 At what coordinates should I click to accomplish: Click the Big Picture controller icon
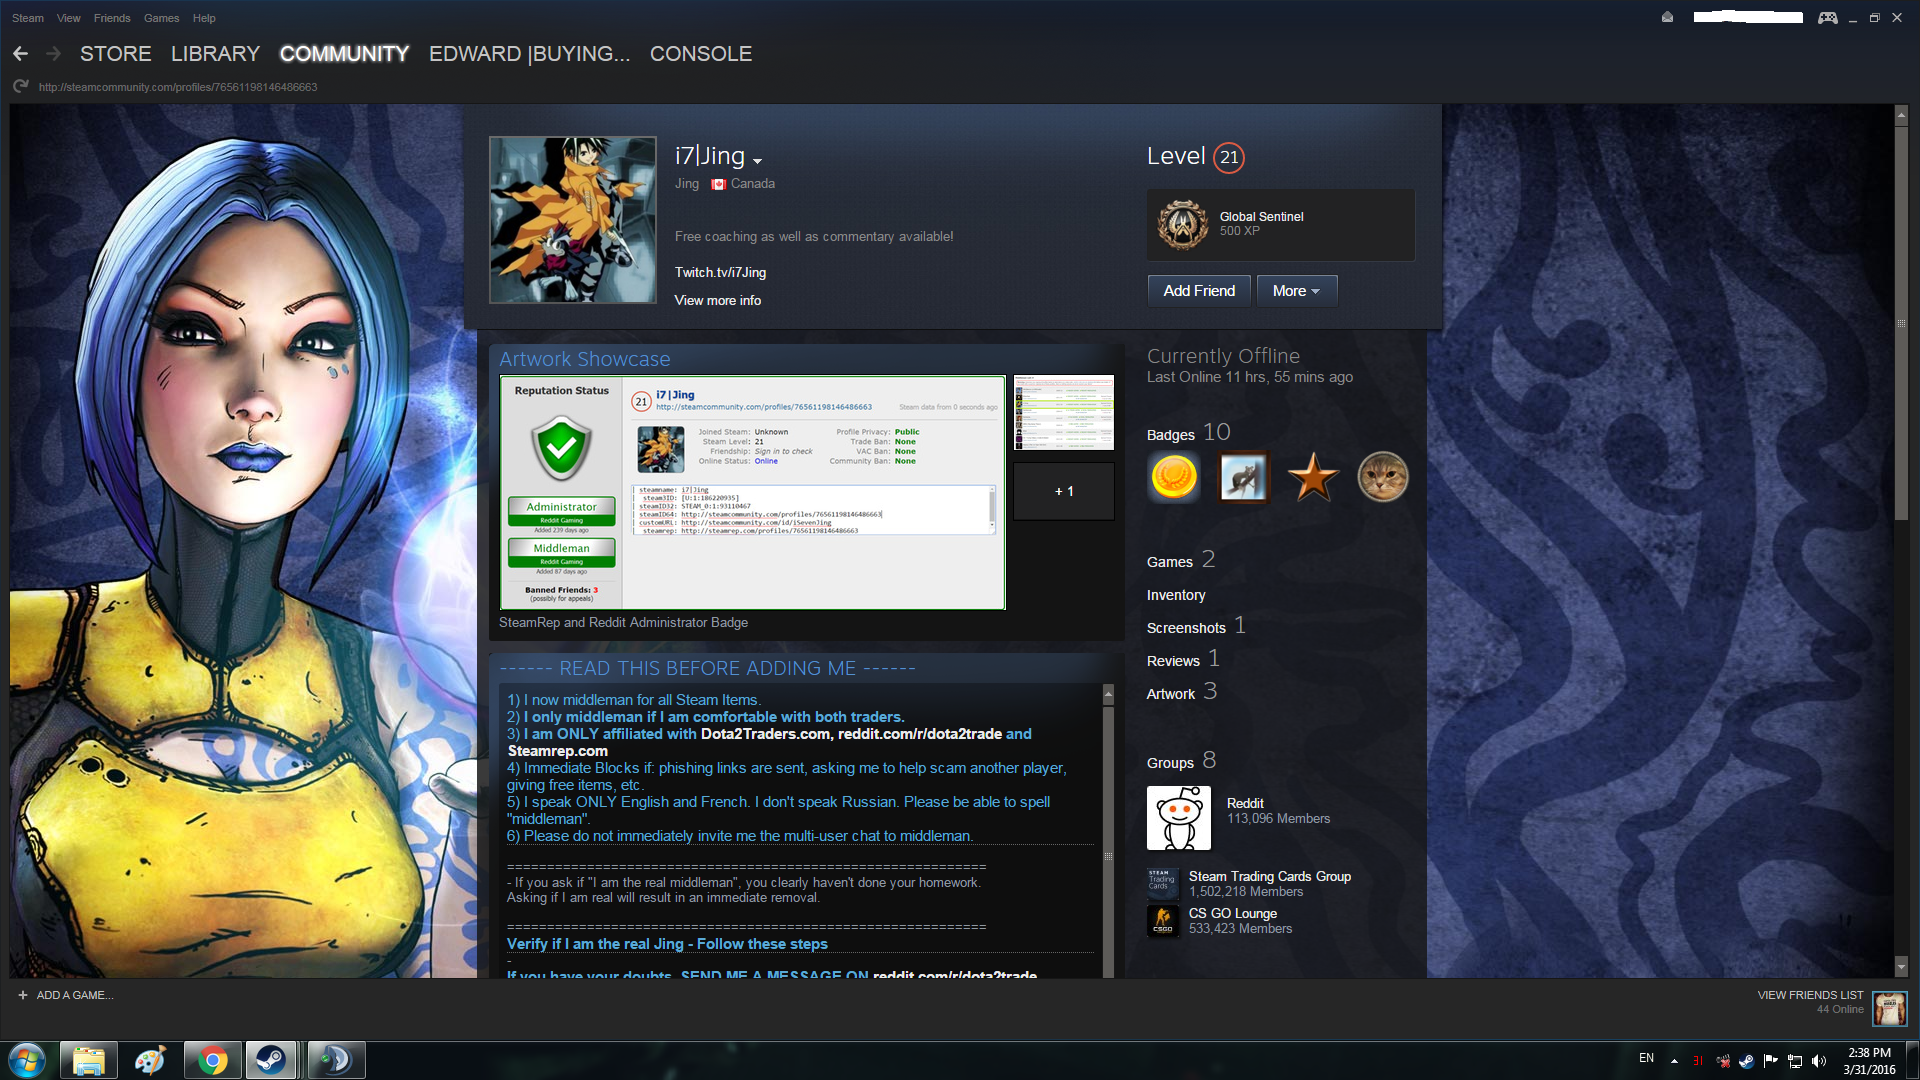pyautogui.click(x=1827, y=18)
